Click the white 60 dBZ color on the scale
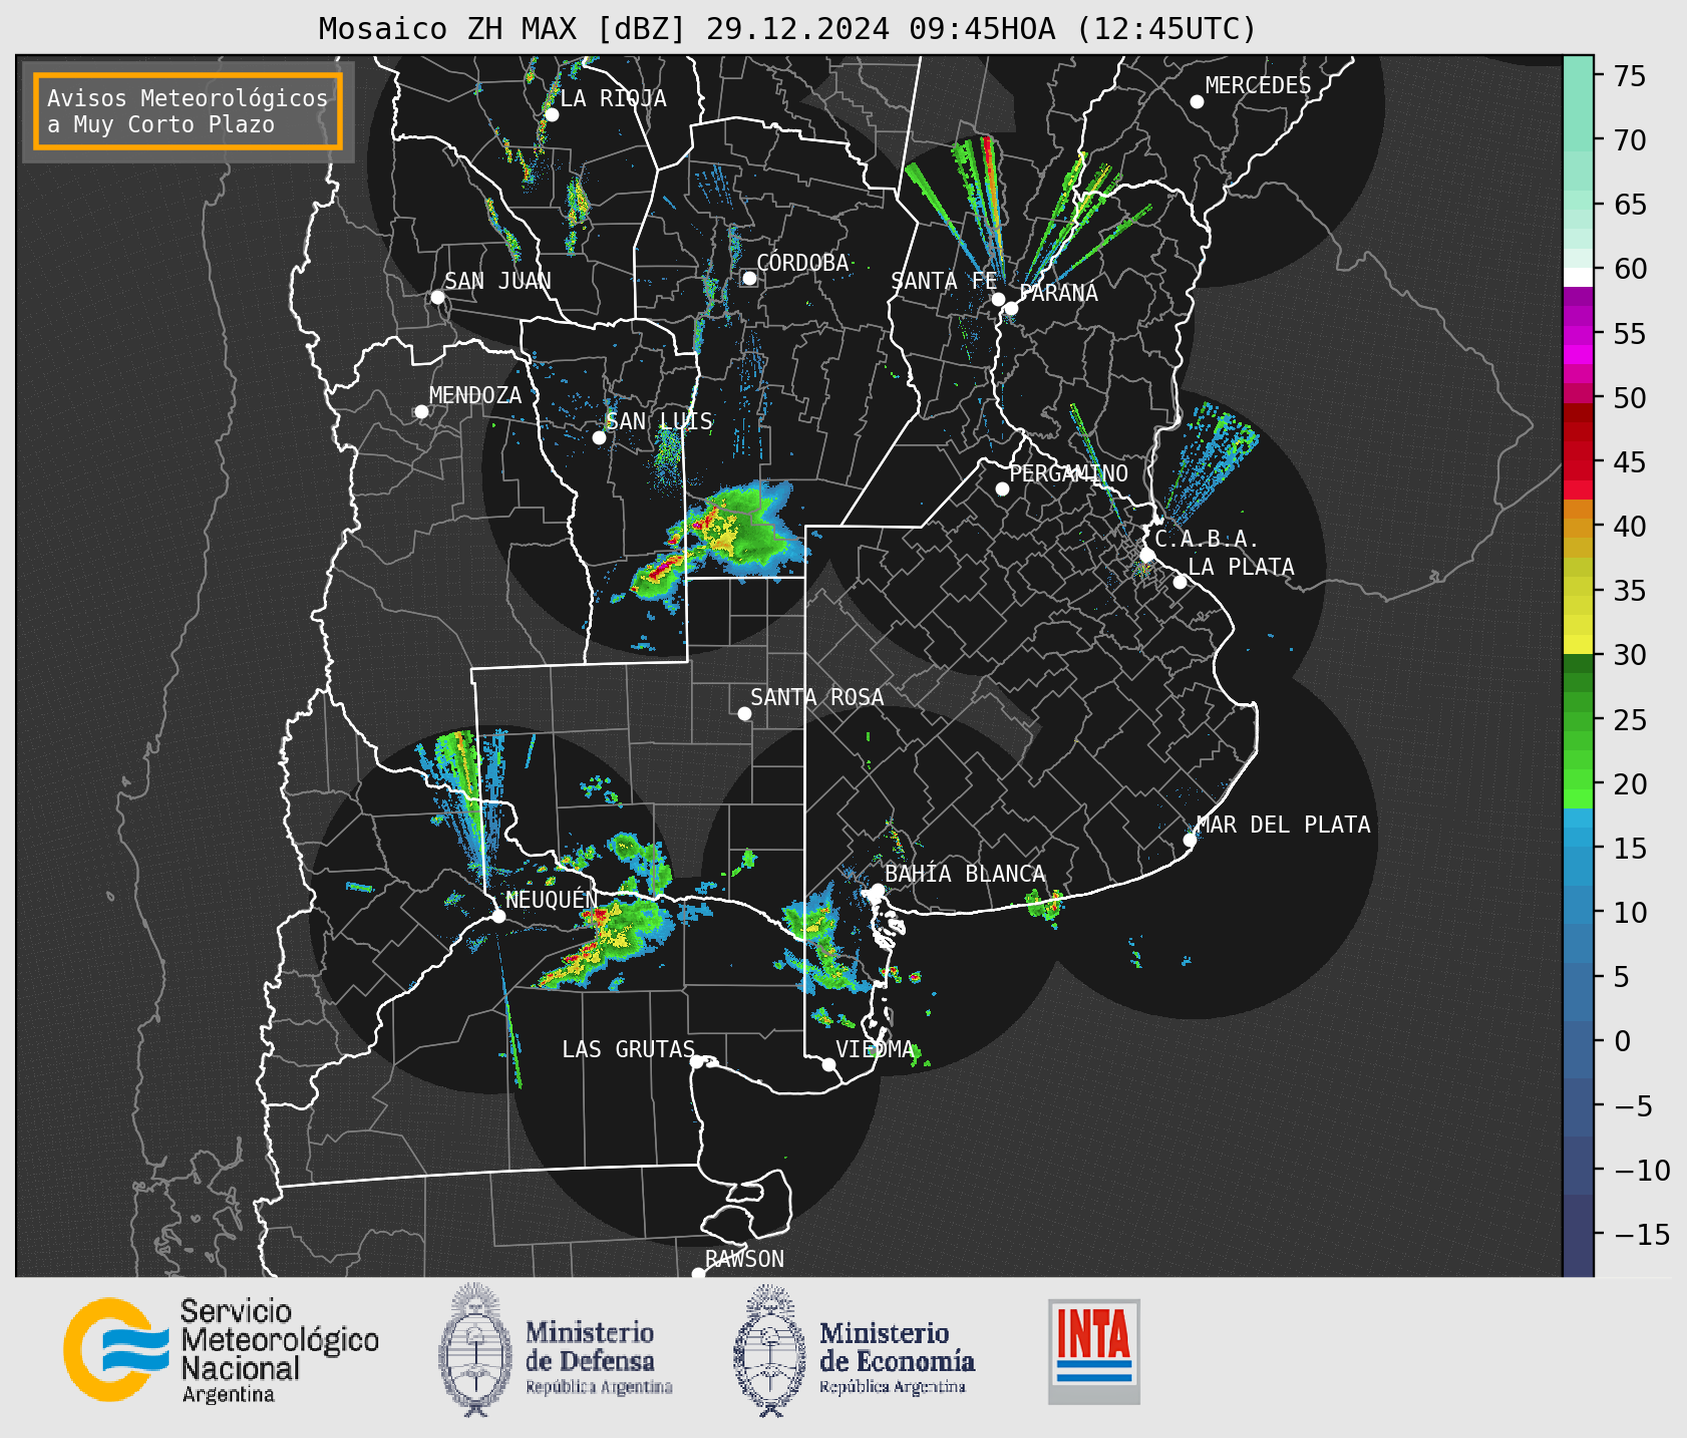This screenshot has height=1438, width=1687. pyautogui.click(x=1578, y=277)
